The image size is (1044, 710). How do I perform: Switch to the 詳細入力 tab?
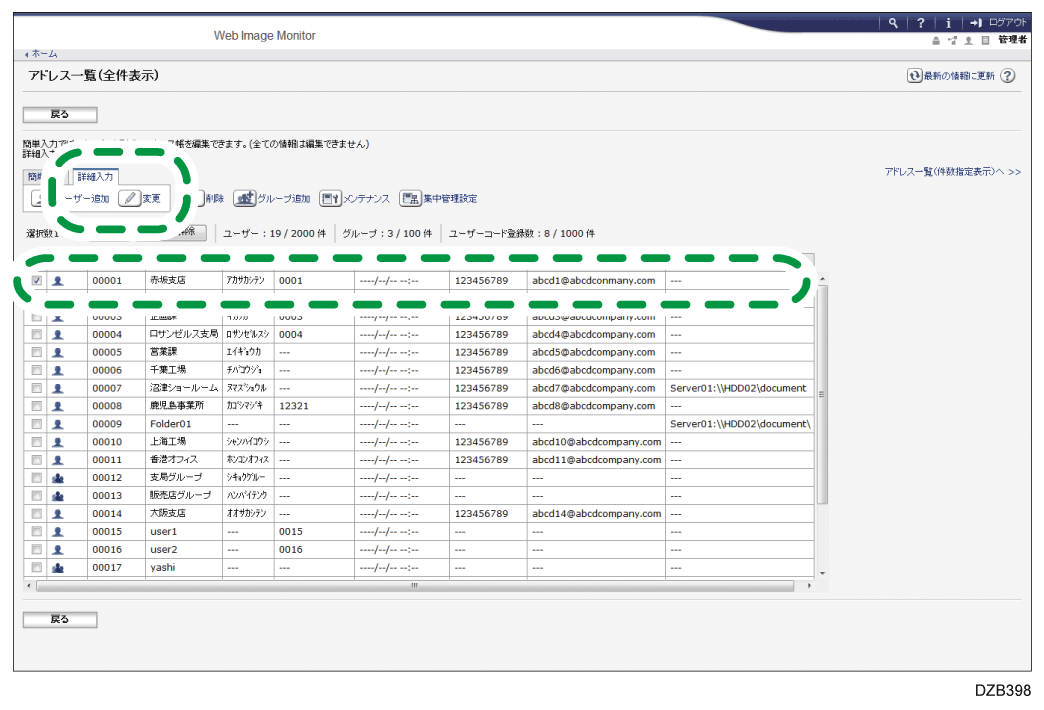(95, 177)
